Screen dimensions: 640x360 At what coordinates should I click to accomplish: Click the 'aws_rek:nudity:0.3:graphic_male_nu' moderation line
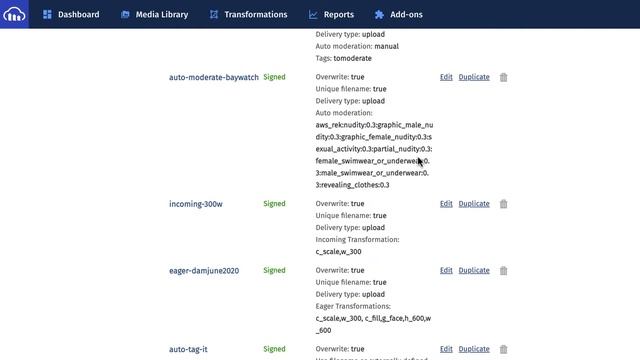[x=374, y=125]
